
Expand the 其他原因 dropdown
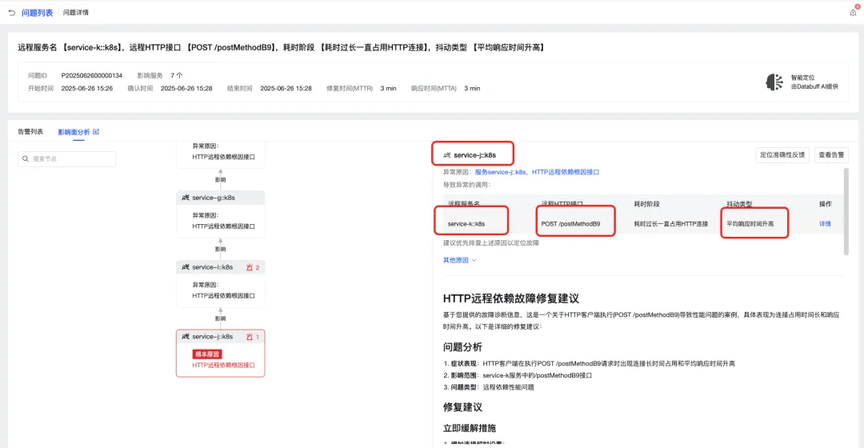[x=460, y=260]
